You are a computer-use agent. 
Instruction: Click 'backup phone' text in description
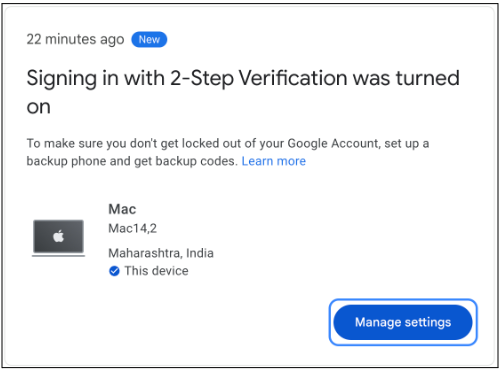pyautogui.click(x=67, y=161)
